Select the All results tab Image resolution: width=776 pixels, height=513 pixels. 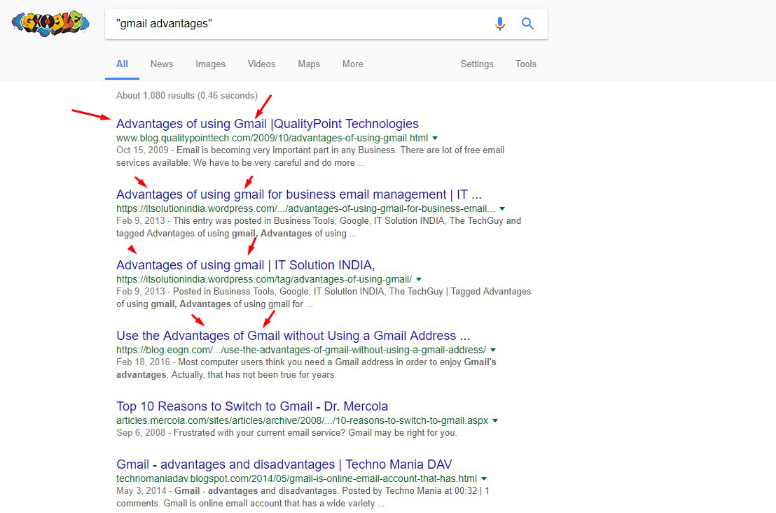click(x=122, y=64)
